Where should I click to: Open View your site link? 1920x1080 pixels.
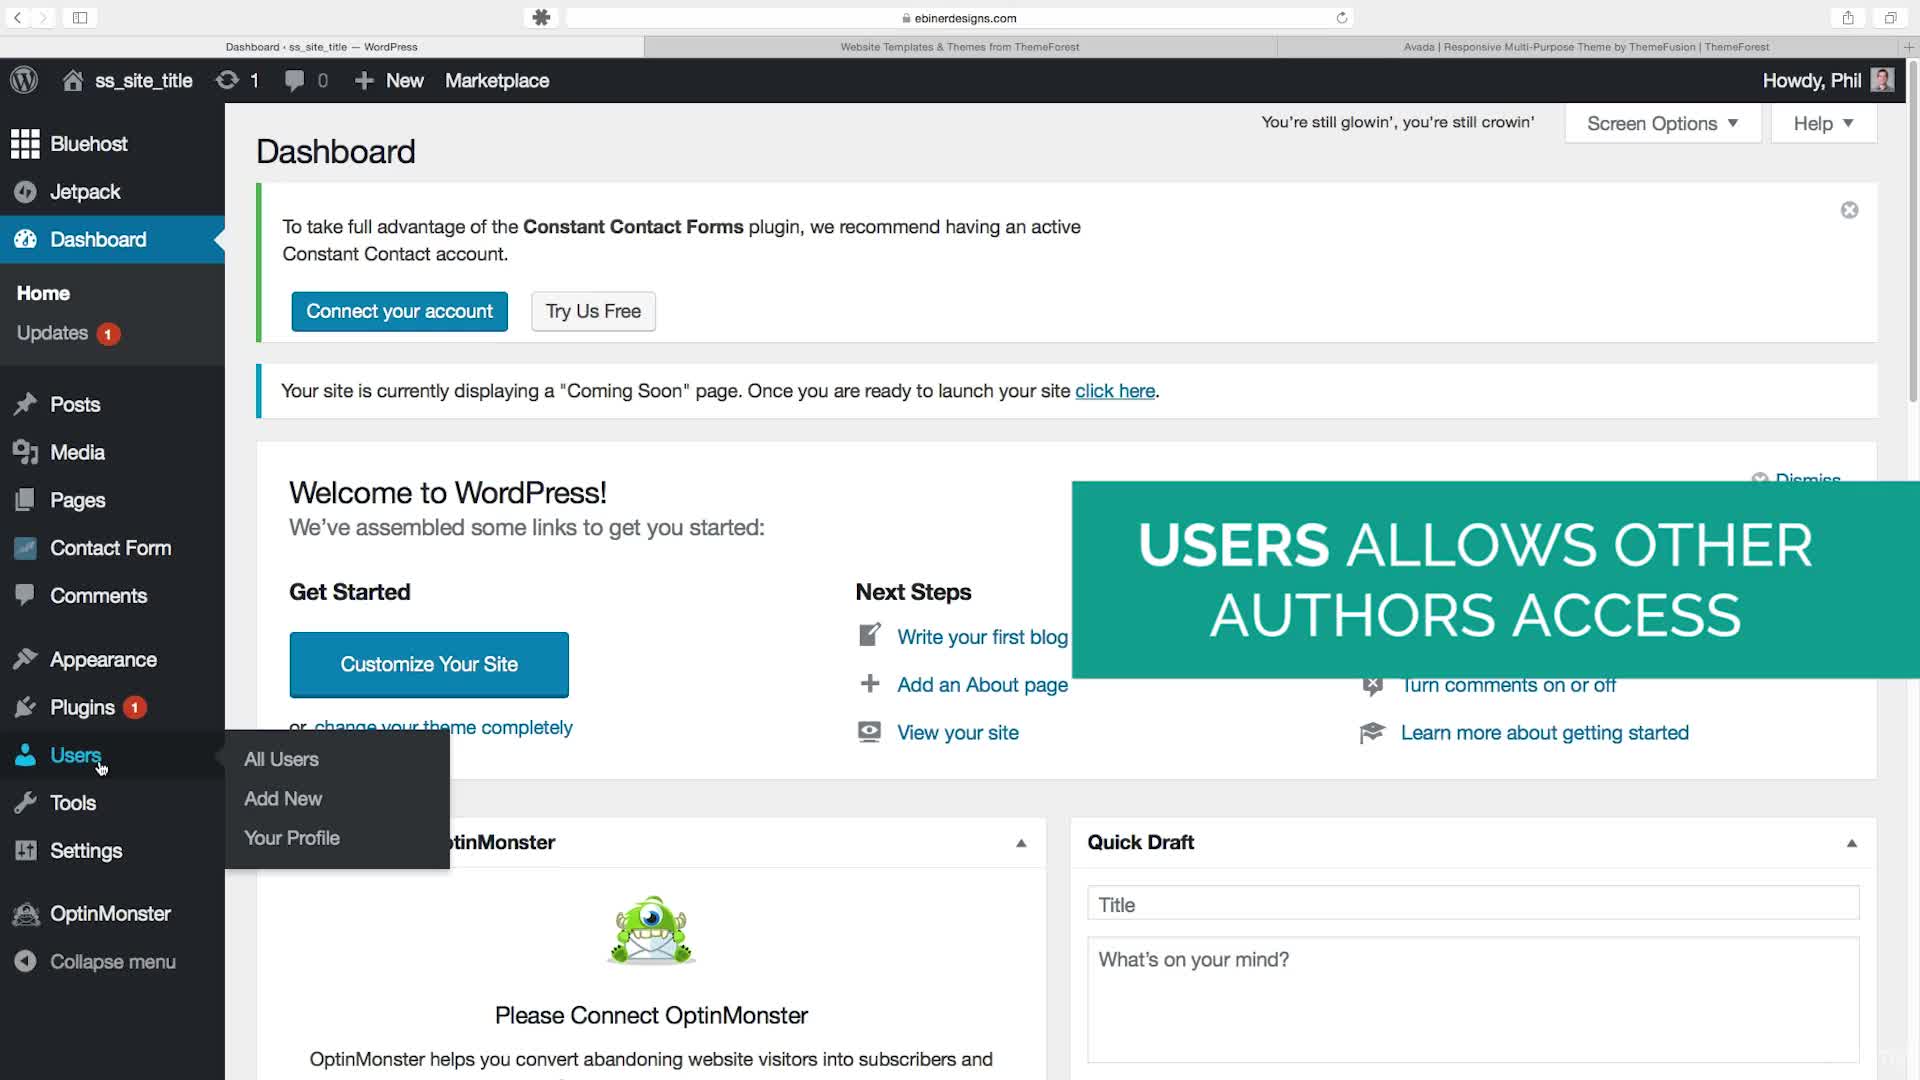tap(958, 733)
